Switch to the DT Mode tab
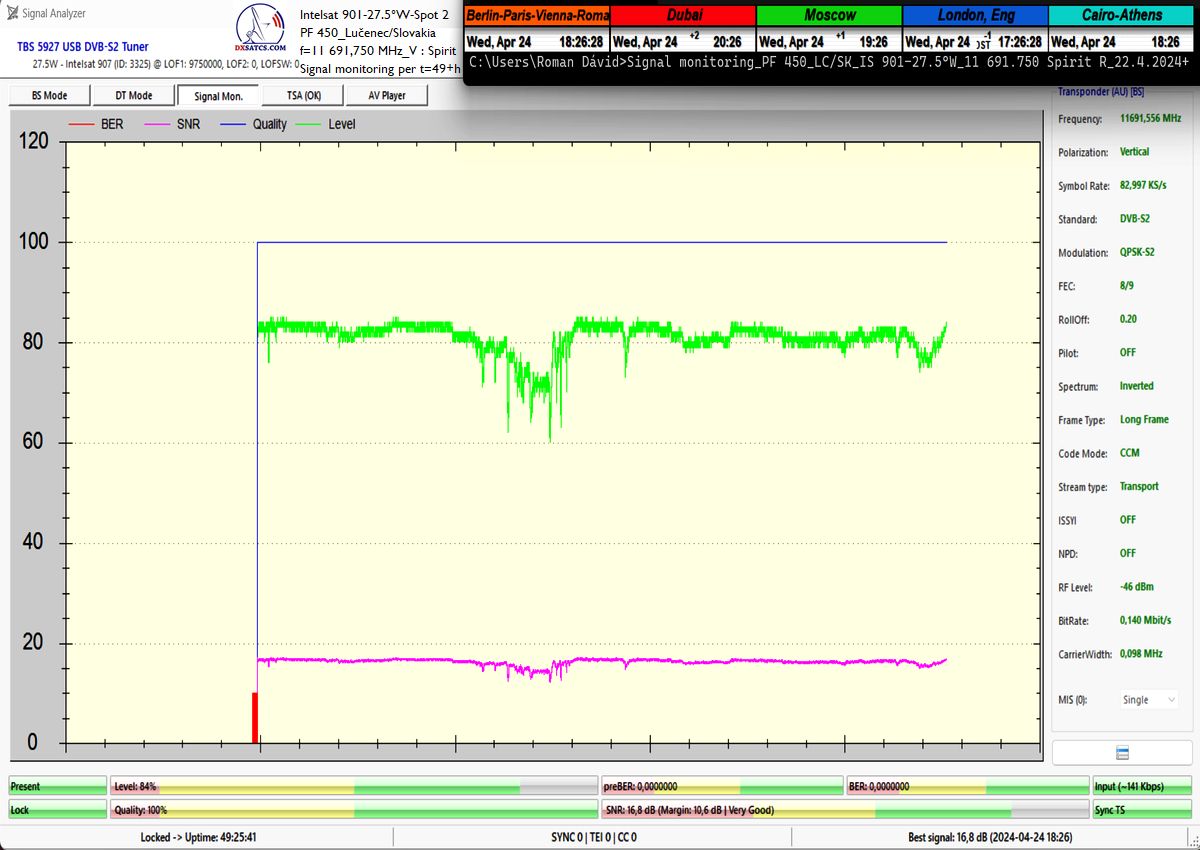Screen dimensions: 1200x850 point(133,95)
